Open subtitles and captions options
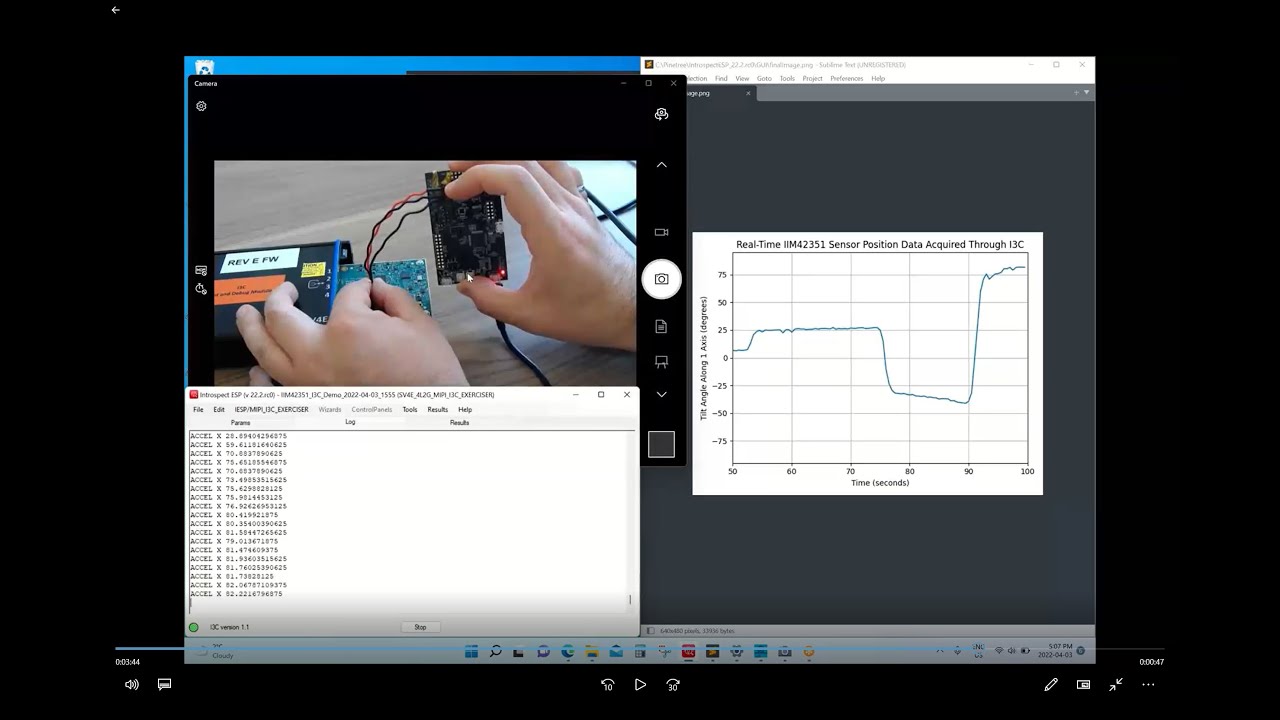This screenshot has height=720, width=1280. pyautogui.click(x=164, y=684)
